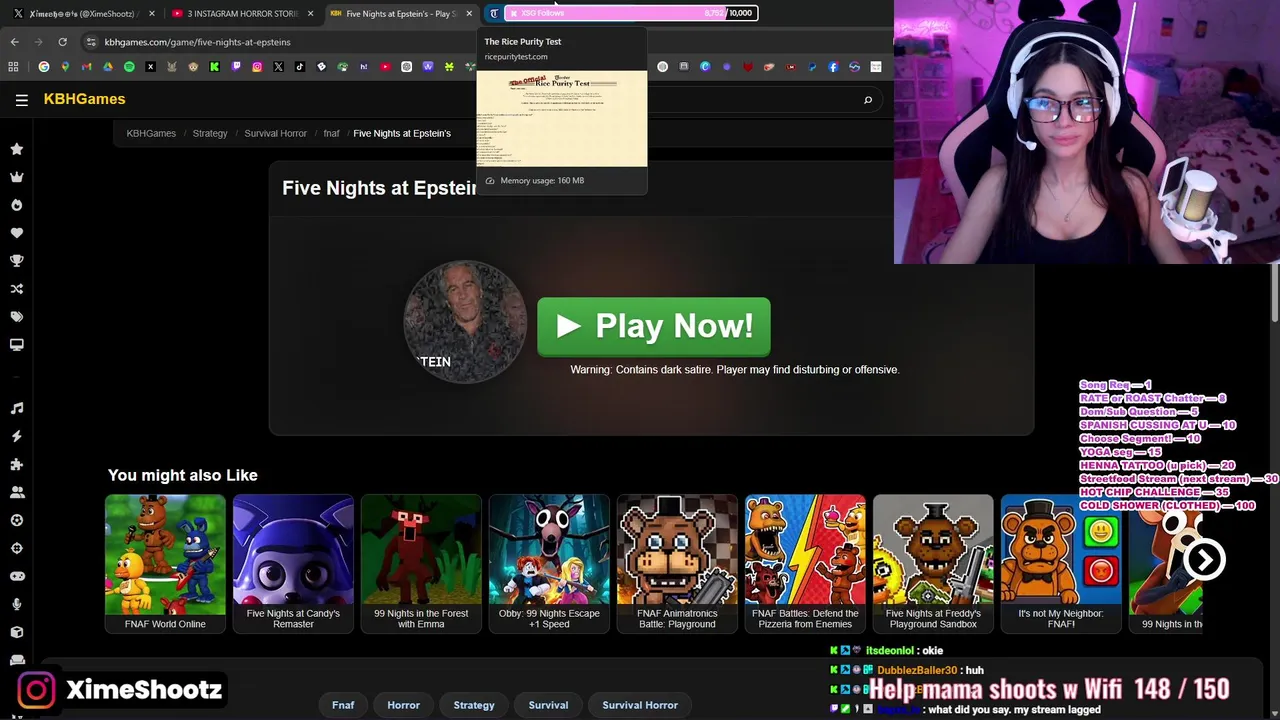Open the 3D cube category icon
This screenshot has width=1280, height=720.
click(17, 632)
